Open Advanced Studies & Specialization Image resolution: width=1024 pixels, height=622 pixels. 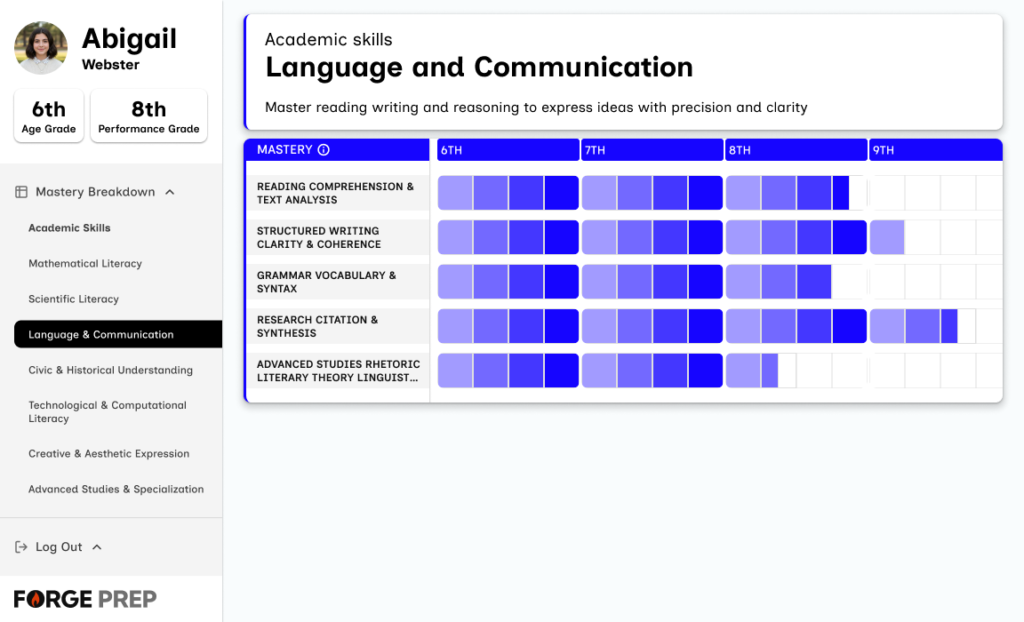tap(116, 489)
